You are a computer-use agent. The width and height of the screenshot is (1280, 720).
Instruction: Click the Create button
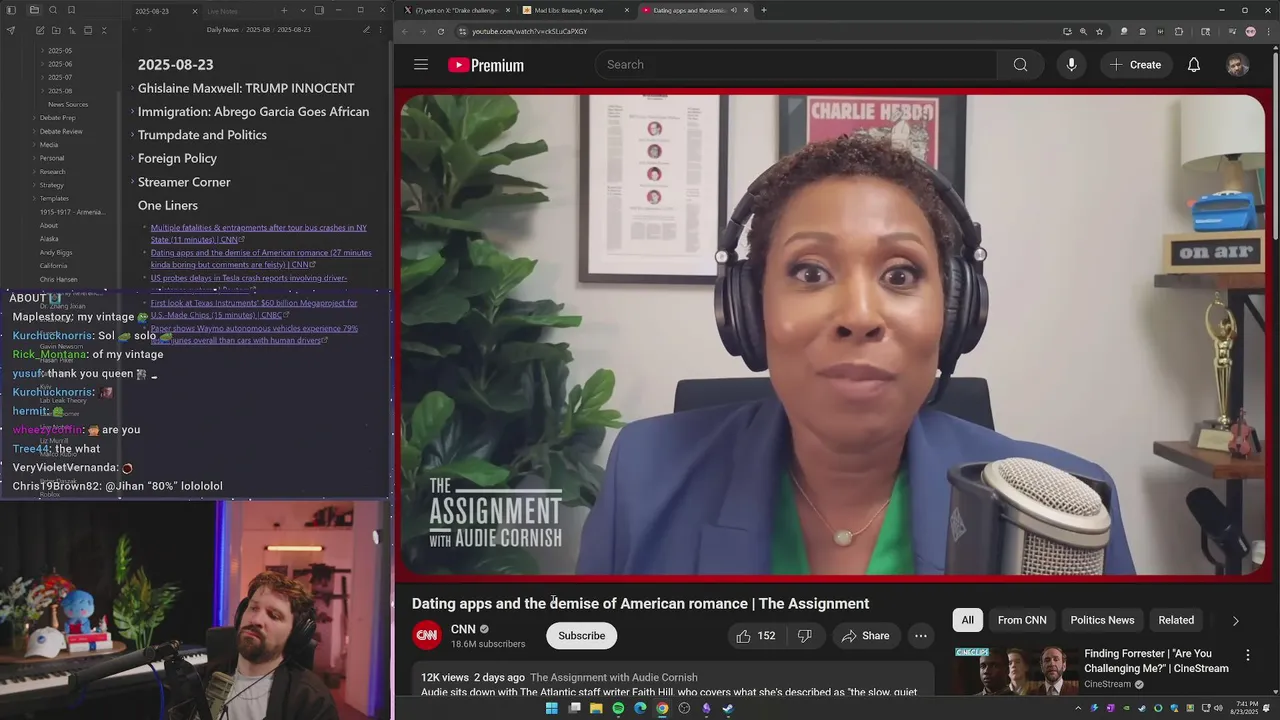tap(1135, 65)
